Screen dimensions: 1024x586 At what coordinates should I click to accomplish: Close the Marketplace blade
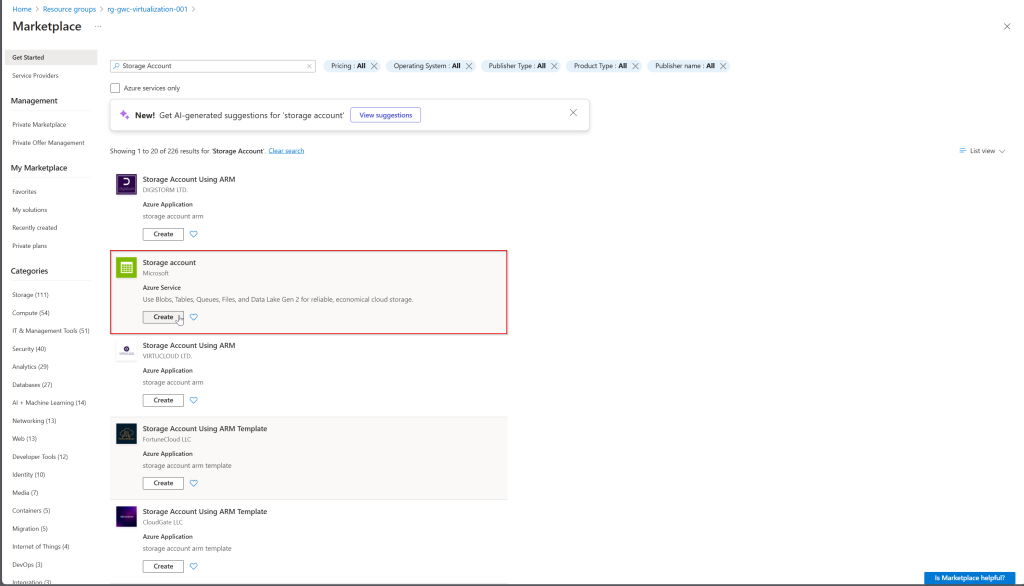coord(1006,27)
